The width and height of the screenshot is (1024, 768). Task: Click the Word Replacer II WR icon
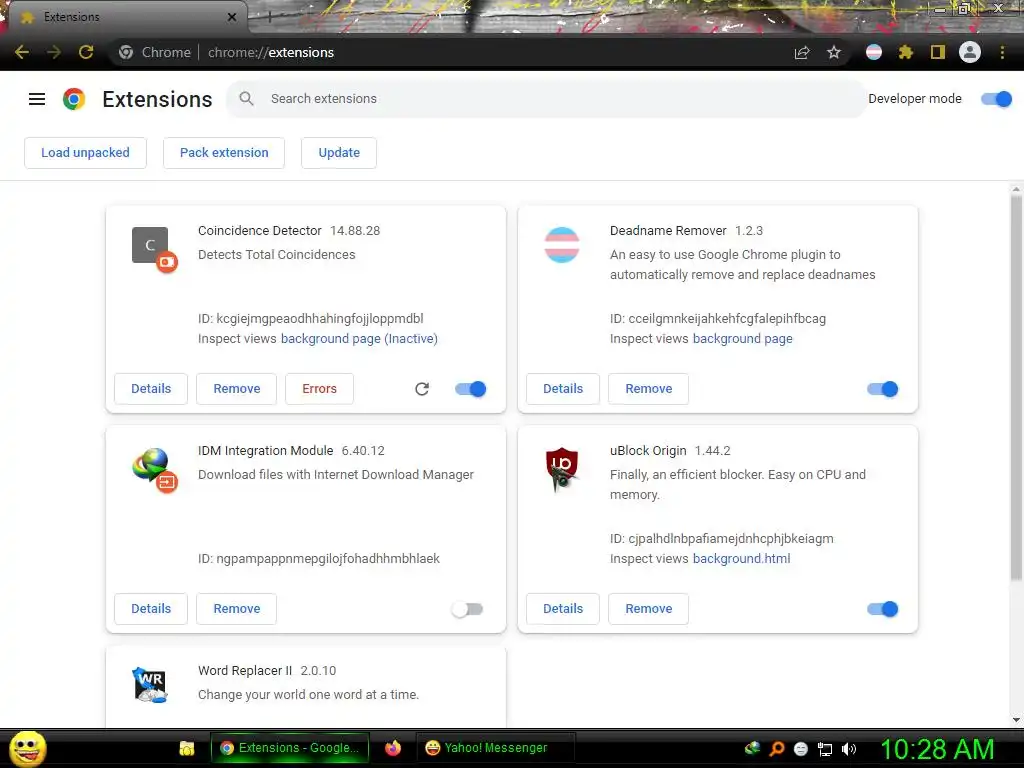pyautogui.click(x=151, y=684)
